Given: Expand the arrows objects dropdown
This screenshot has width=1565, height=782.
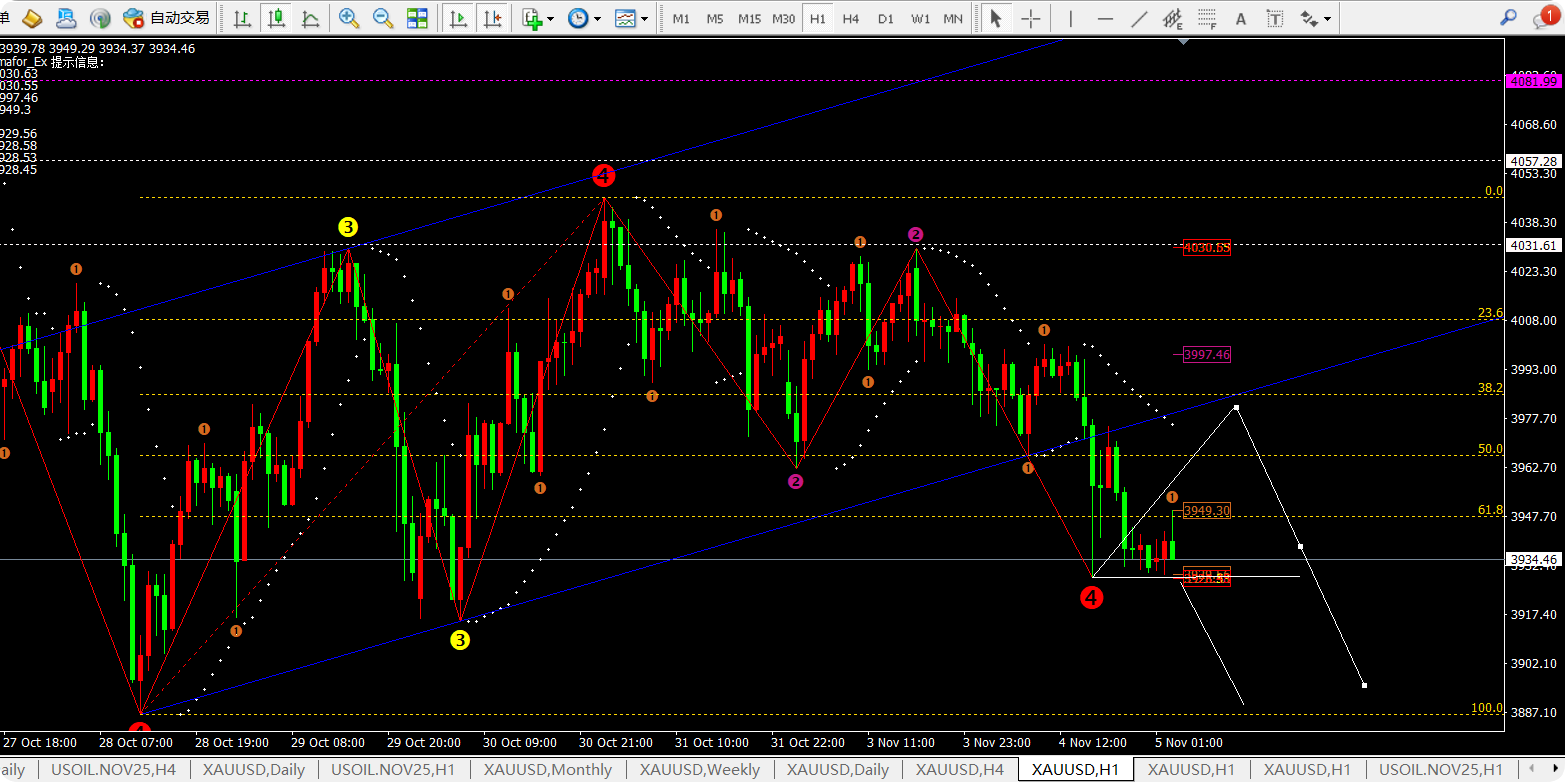Looking at the screenshot, I should coord(1327,18).
